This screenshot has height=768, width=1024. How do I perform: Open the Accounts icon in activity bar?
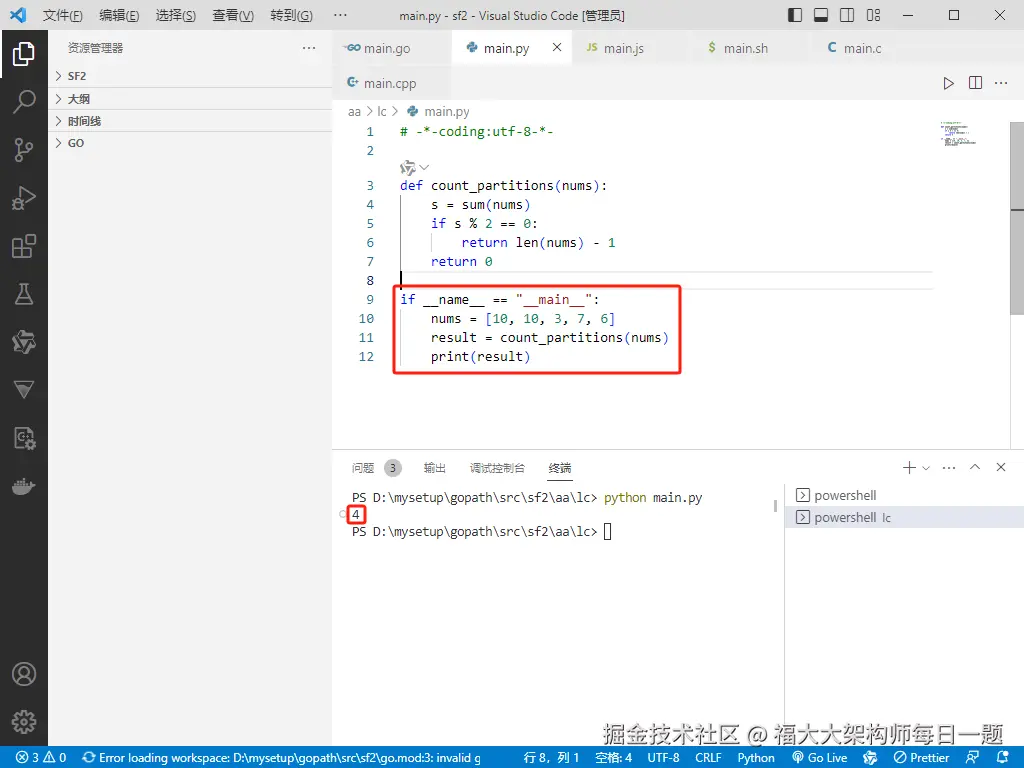click(24, 674)
